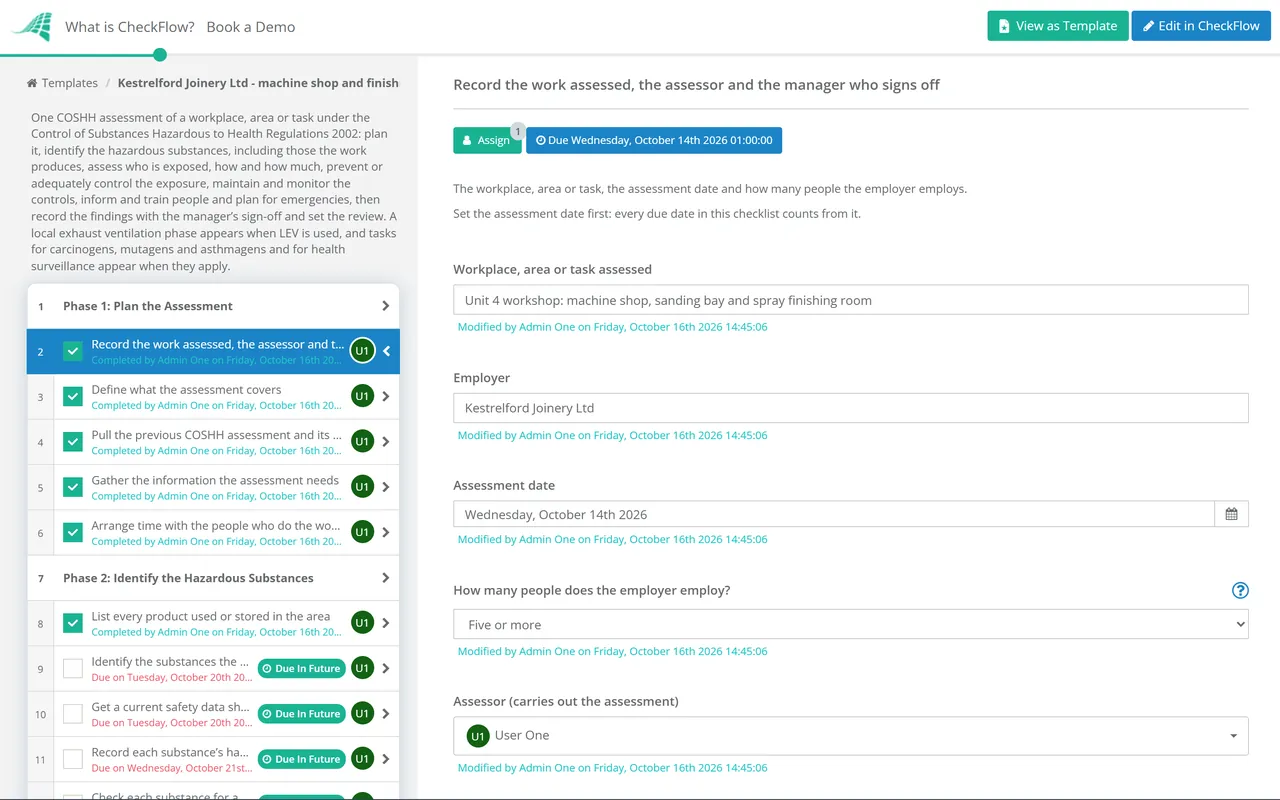Open 'What is CheckFlow?' nav item
The image size is (1280, 800).
click(x=130, y=27)
